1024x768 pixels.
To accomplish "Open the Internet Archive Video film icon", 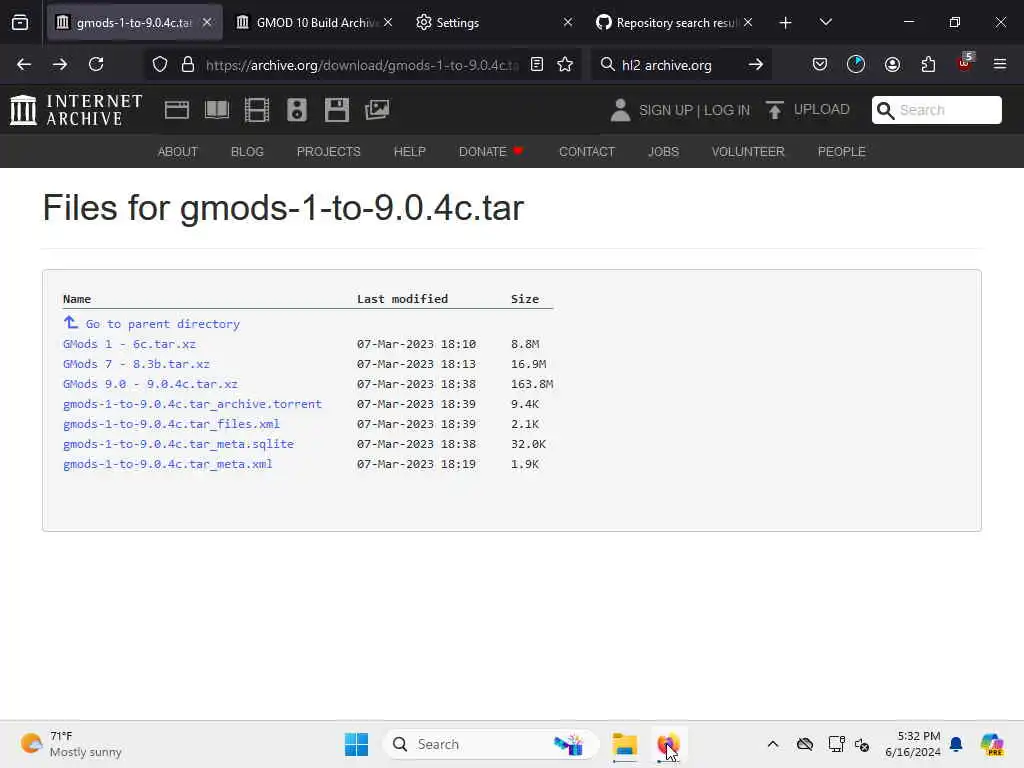I will 257,110.
